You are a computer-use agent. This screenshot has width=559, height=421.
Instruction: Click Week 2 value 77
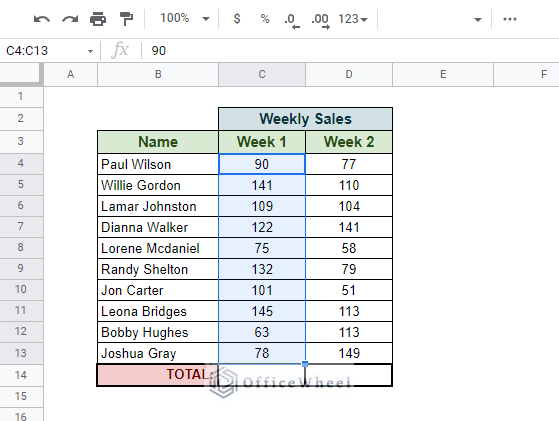tap(349, 164)
